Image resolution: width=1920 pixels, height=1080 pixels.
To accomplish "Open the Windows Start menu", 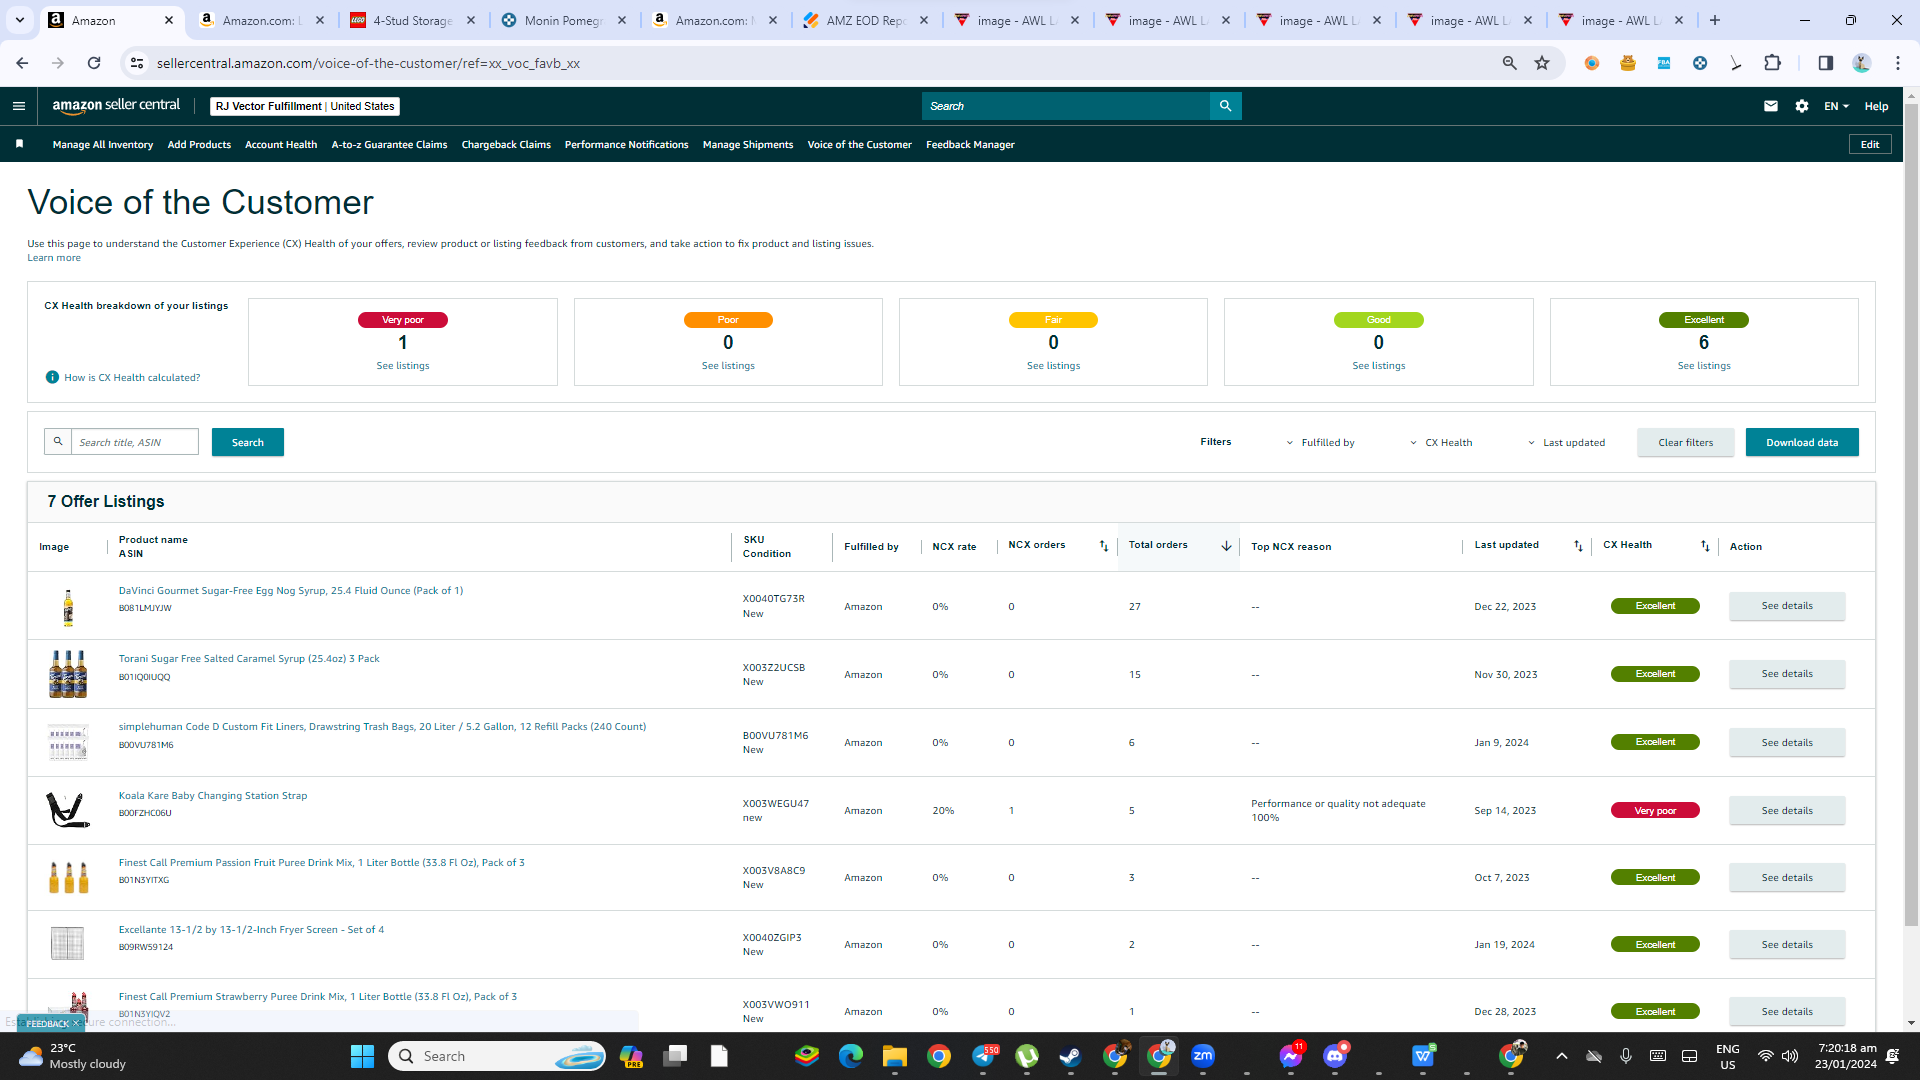I will point(362,1056).
